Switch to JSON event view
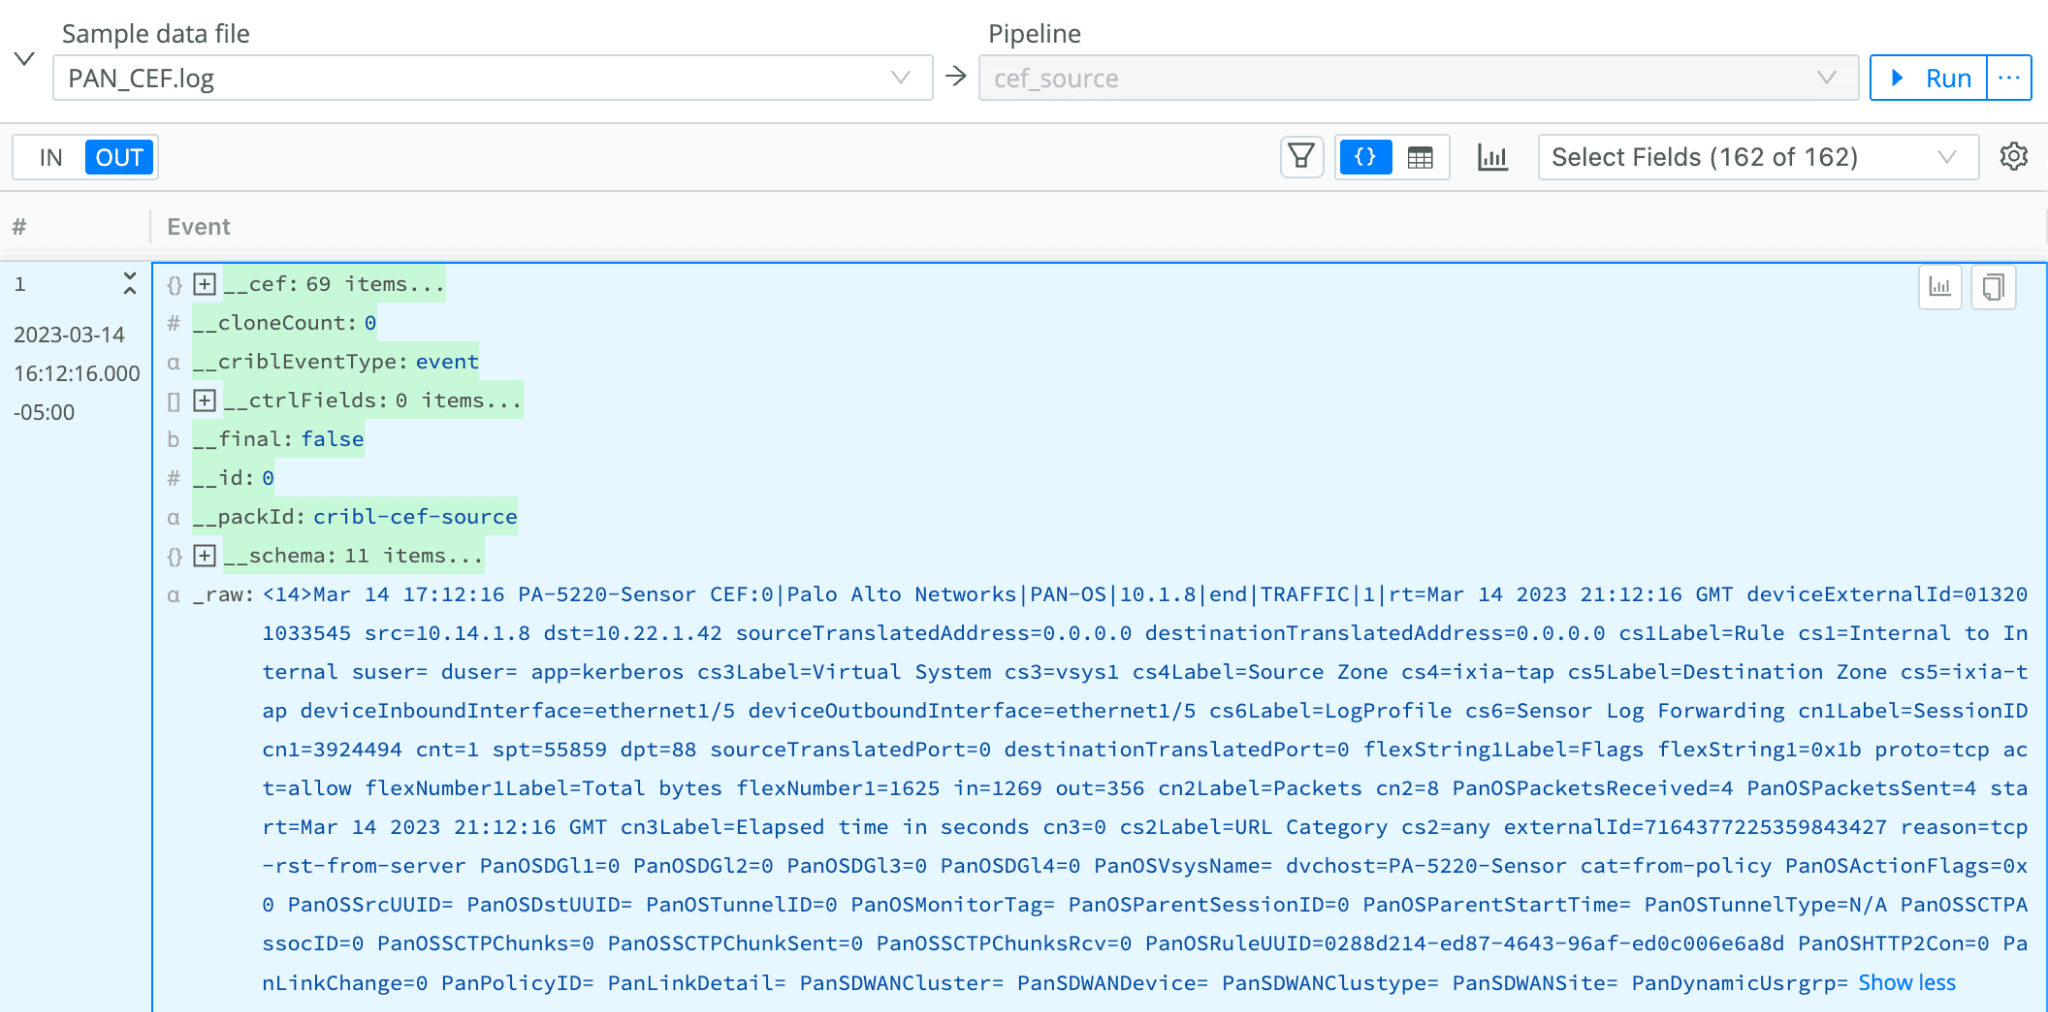 (1365, 157)
